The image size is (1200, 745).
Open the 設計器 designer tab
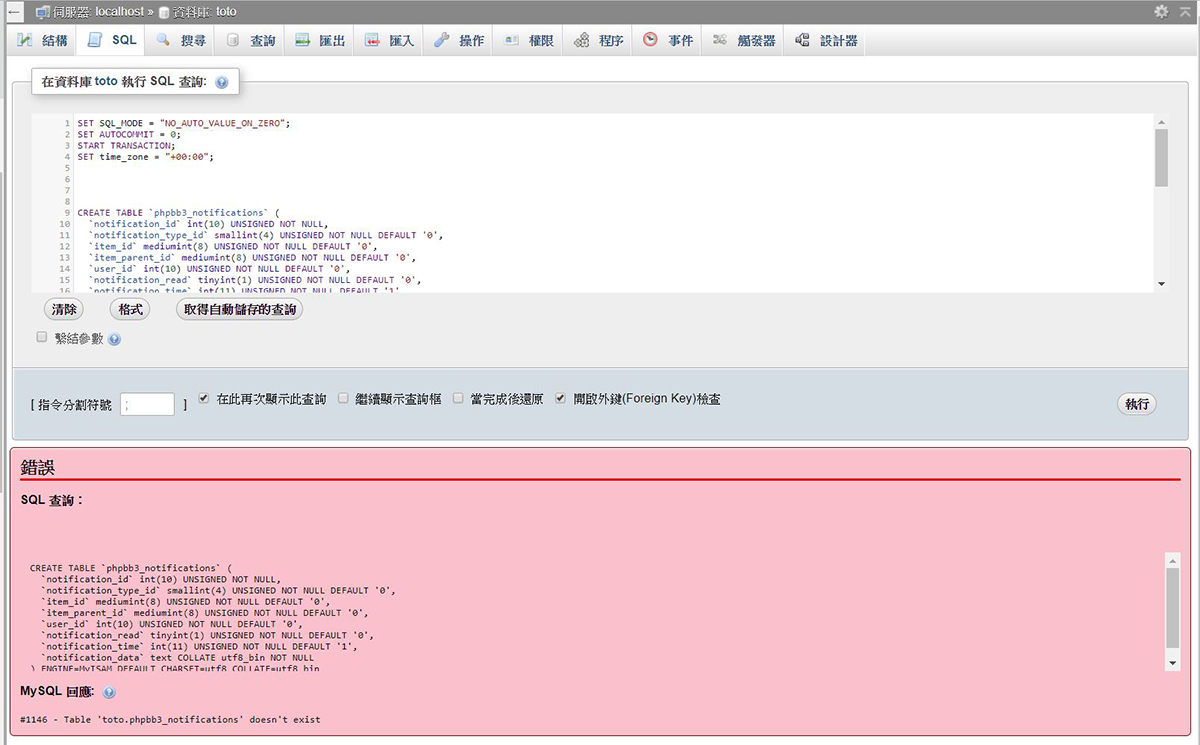(827, 41)
